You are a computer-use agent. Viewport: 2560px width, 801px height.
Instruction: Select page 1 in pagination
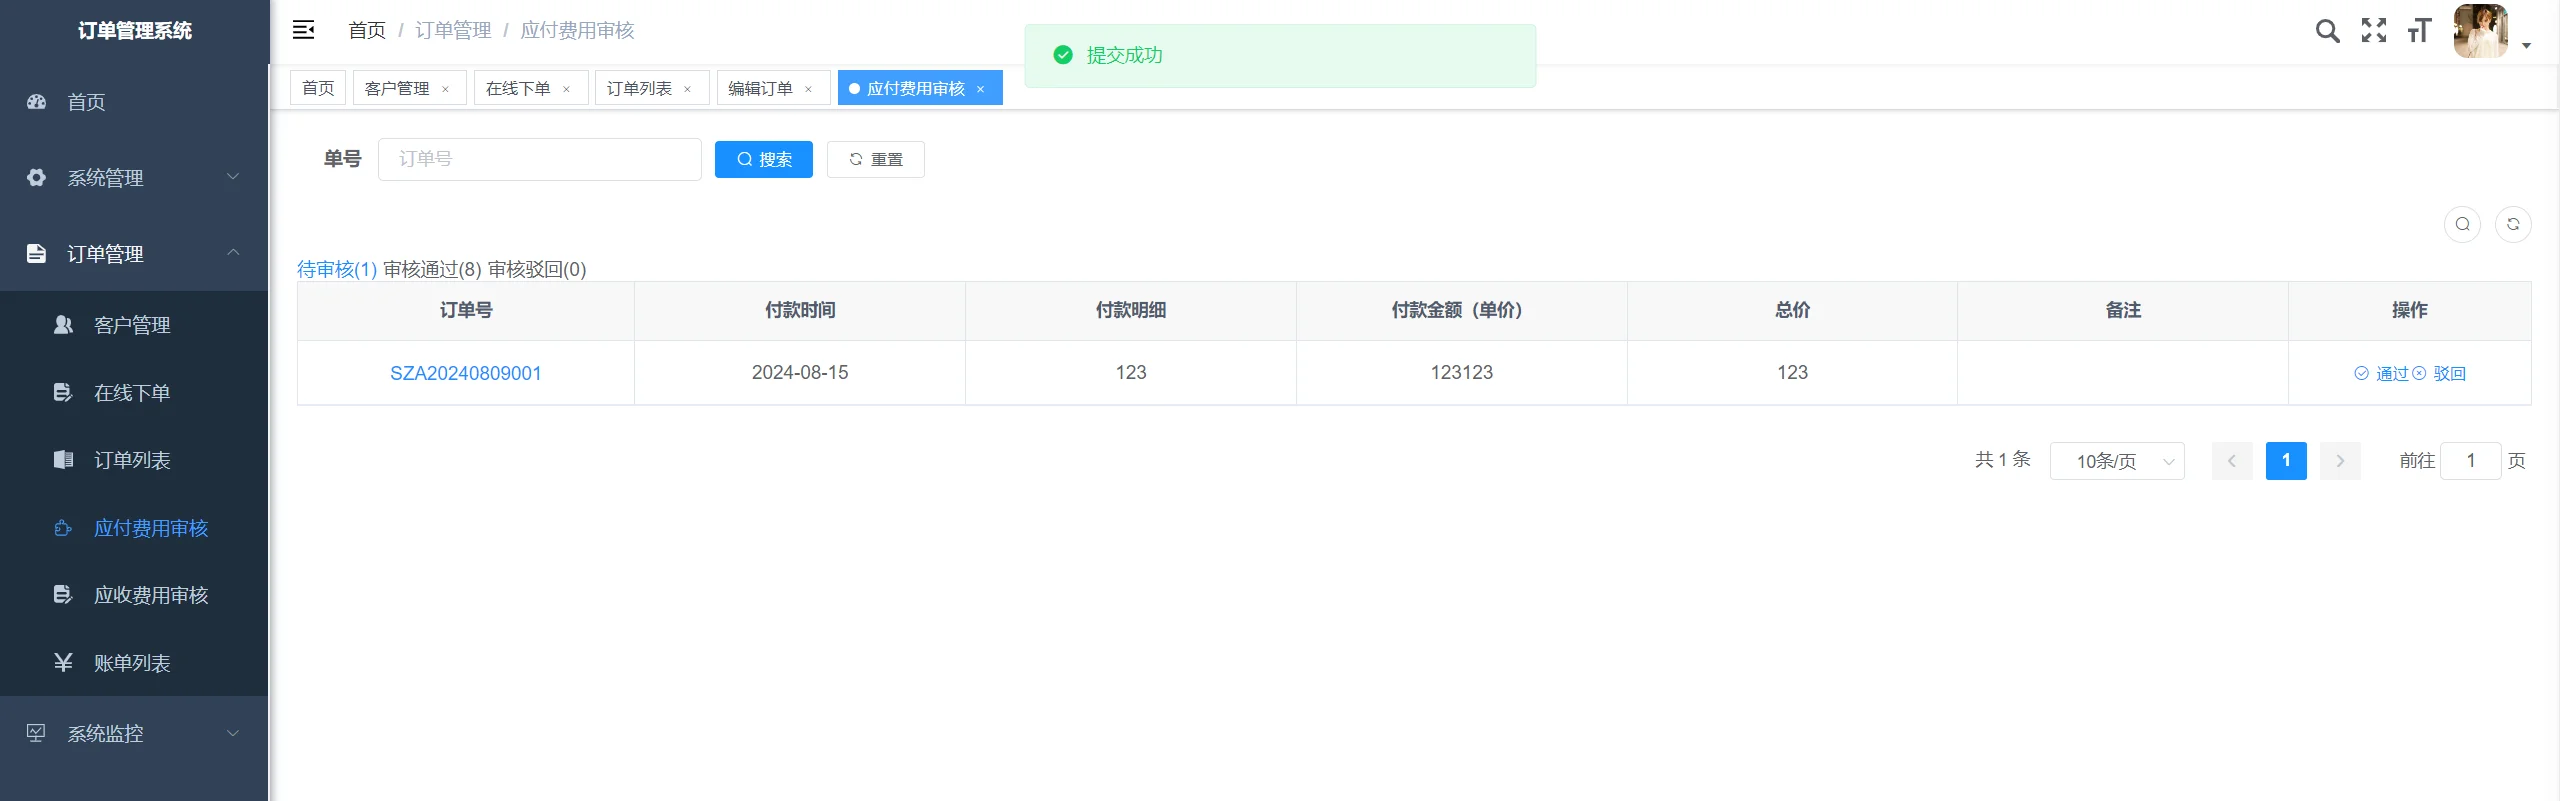pos(2286,461)
